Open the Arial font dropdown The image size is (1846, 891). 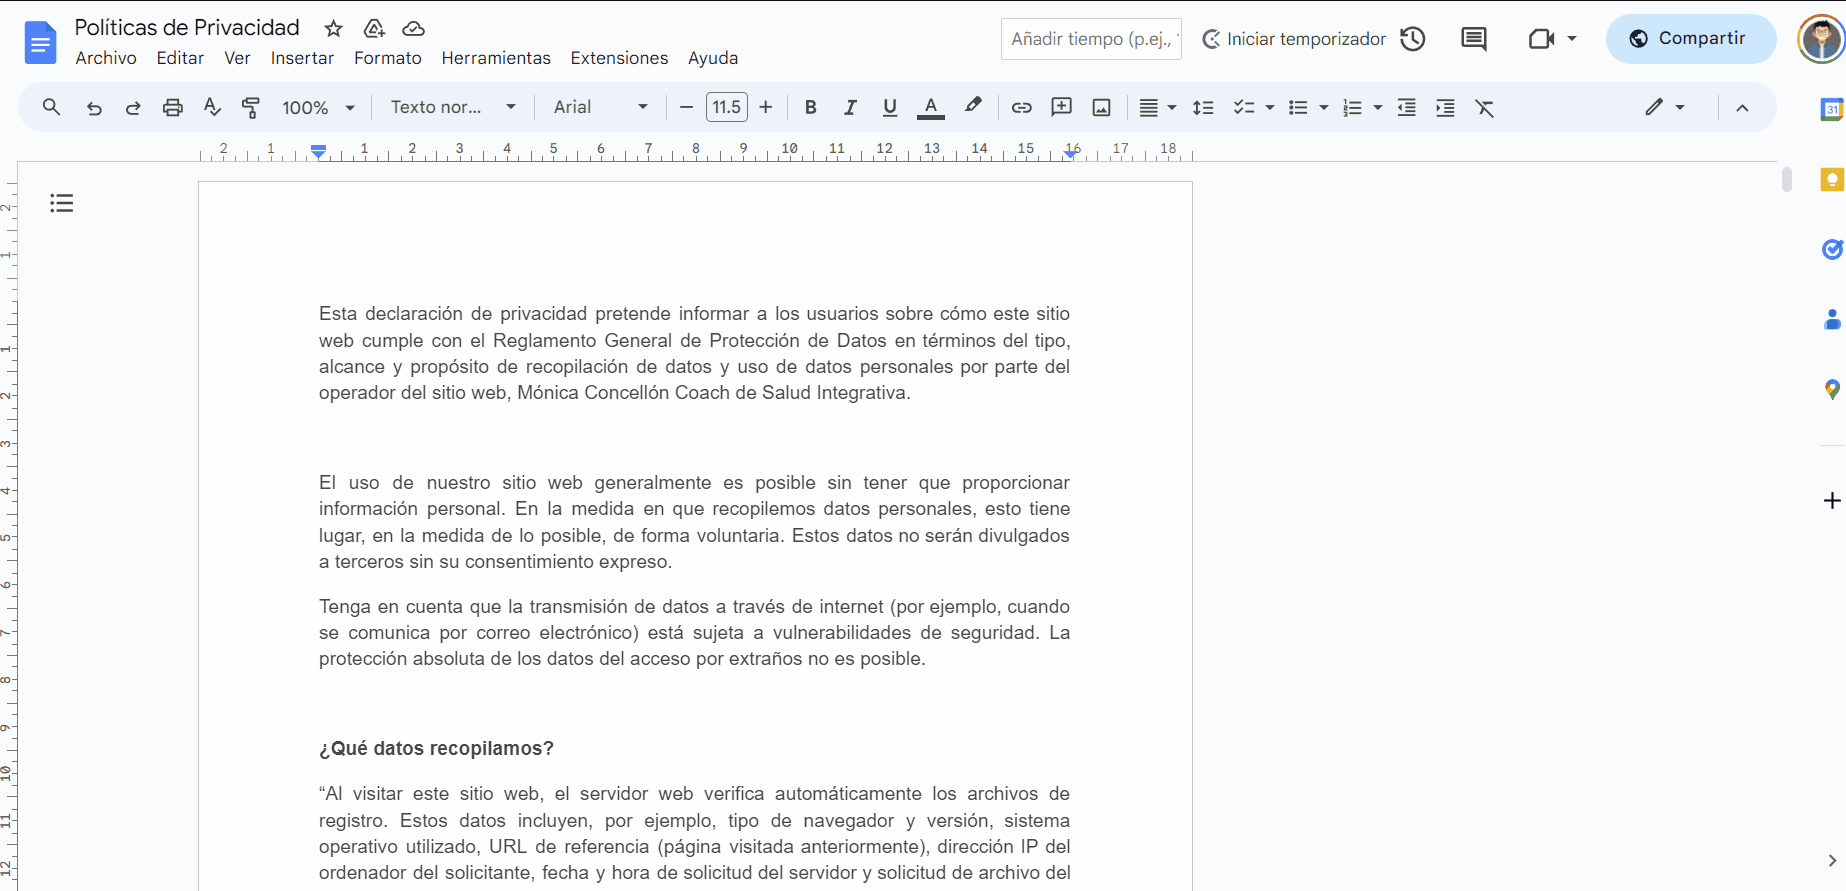pos(600,108)
